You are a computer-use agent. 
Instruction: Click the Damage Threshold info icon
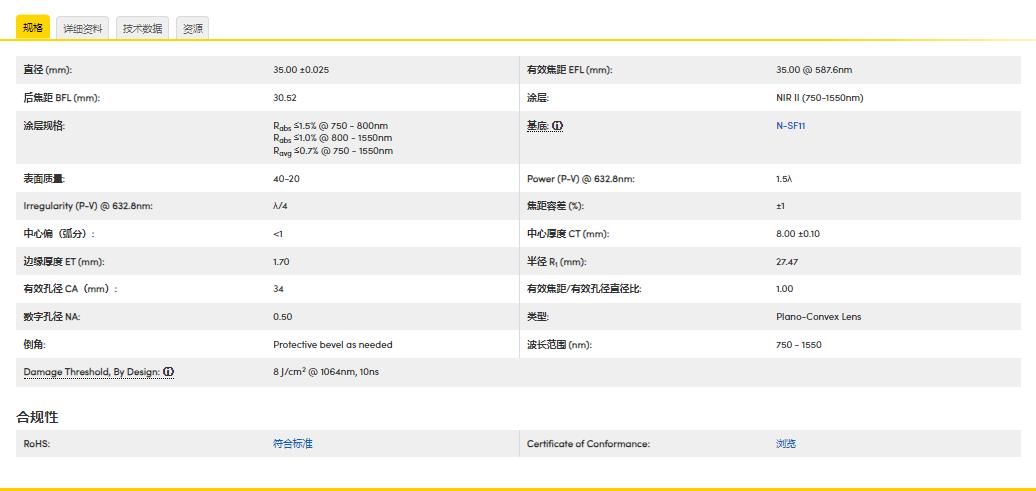click(169, 372)
